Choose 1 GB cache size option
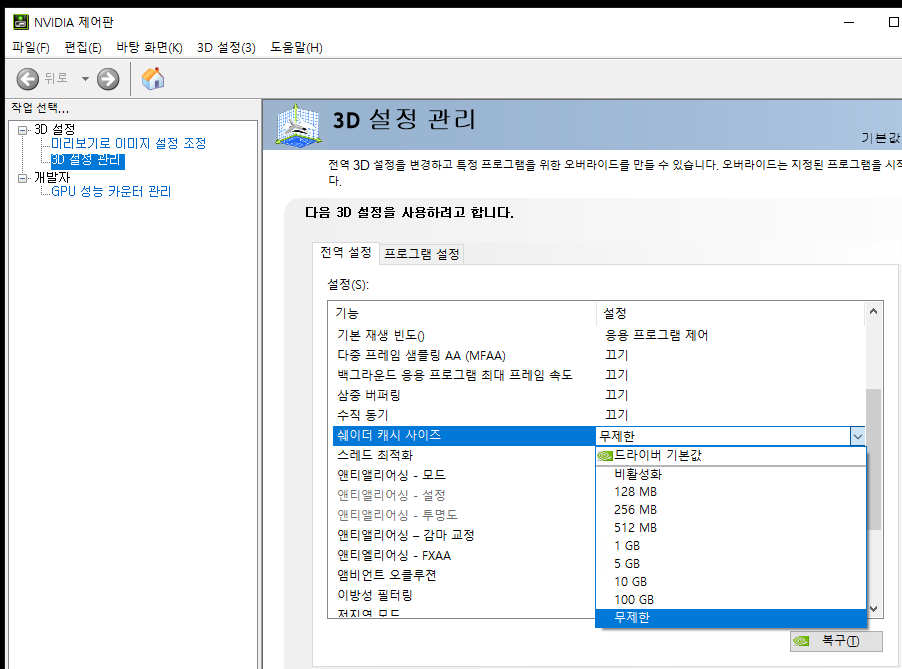This screenshot has height=669, width=902. coord(731,545)
